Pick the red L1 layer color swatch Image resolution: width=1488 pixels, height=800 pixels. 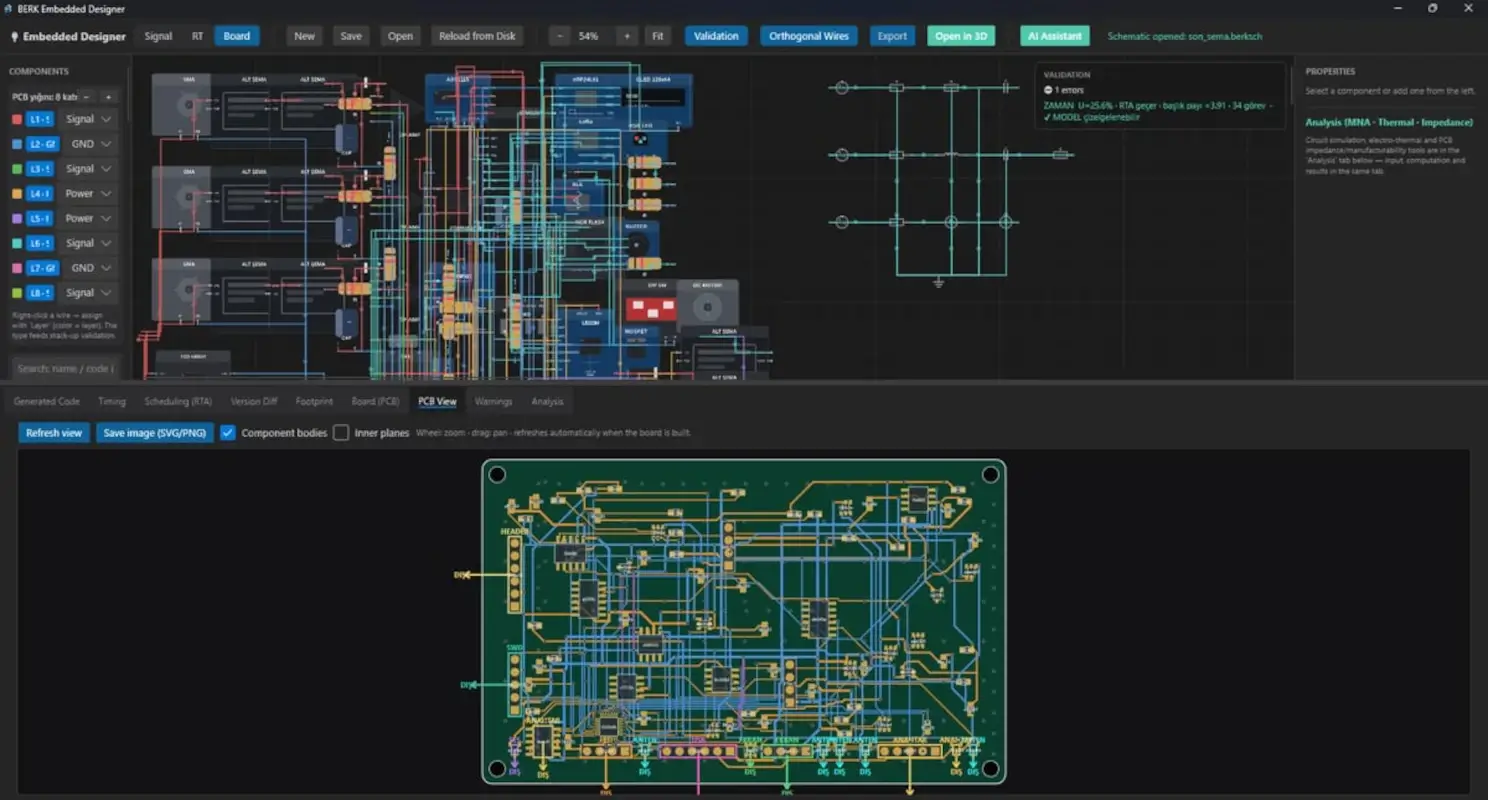point(16,119)
